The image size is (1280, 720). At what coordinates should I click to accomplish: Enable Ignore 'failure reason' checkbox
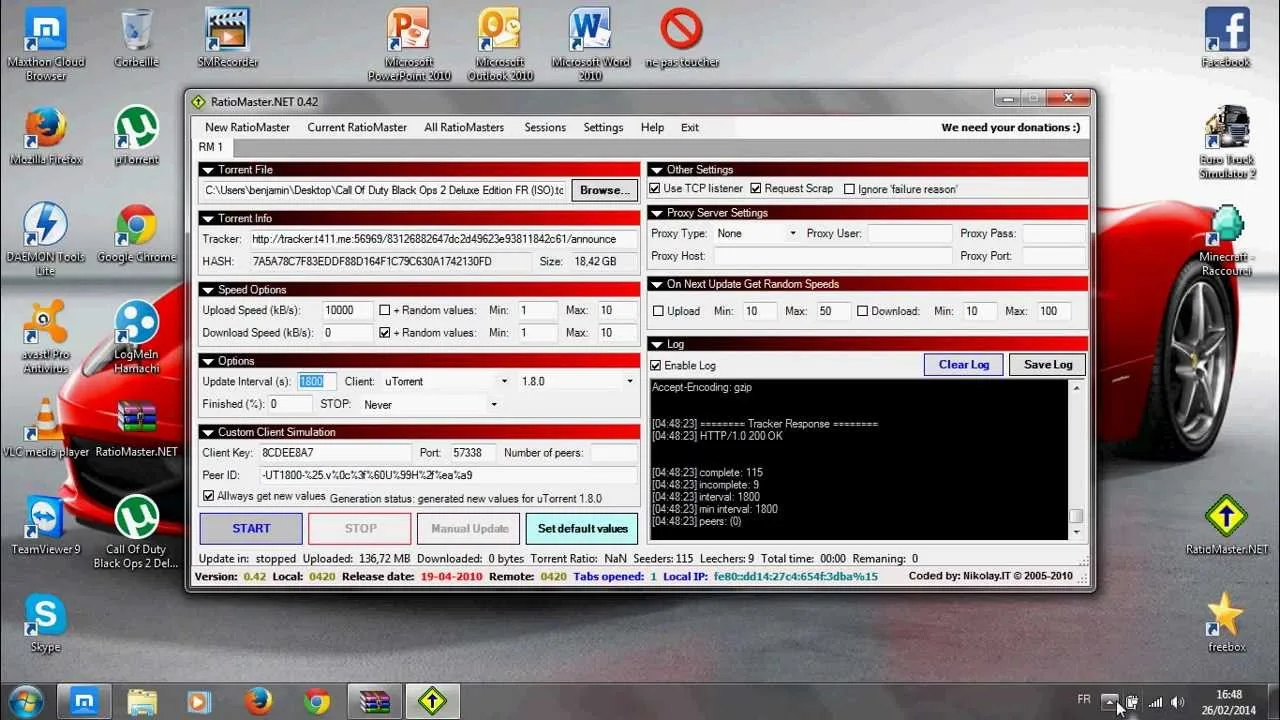(849, 189)
